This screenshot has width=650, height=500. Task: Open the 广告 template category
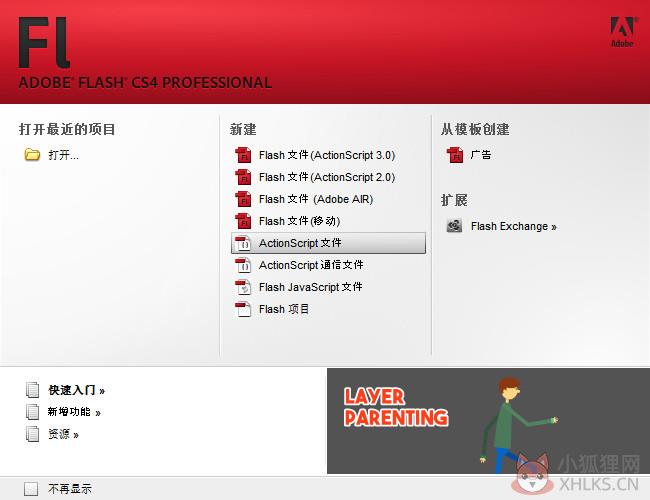tap(481, 155)
